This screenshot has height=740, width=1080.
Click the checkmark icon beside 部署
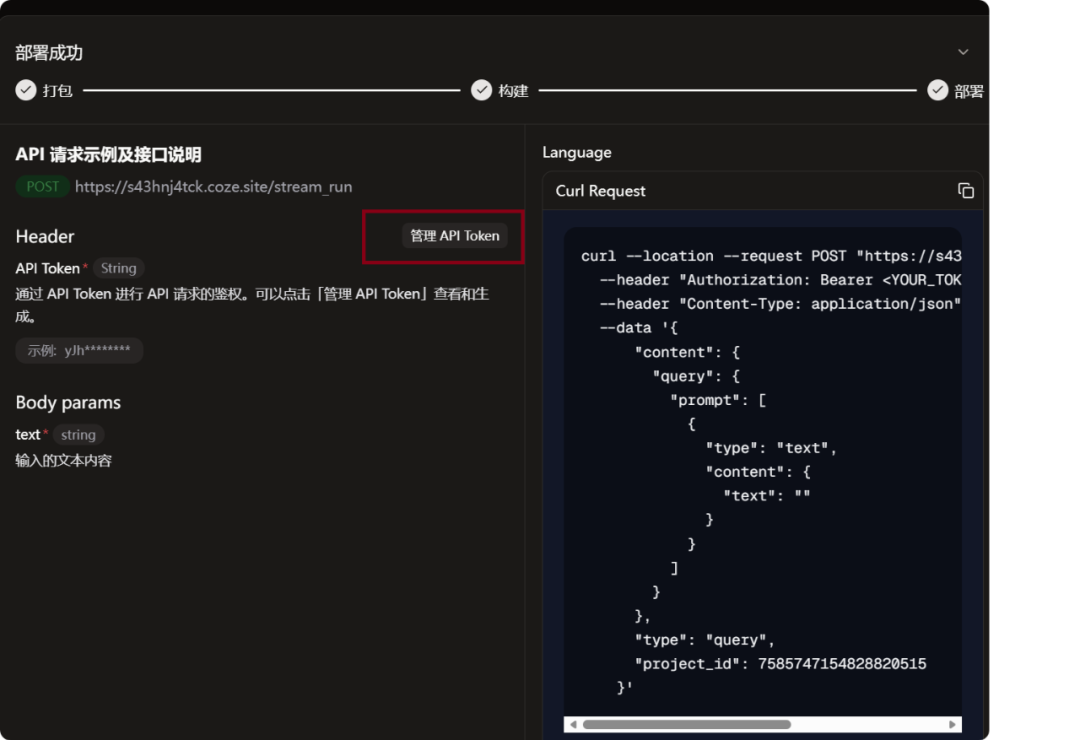click(x=937, y=91)
